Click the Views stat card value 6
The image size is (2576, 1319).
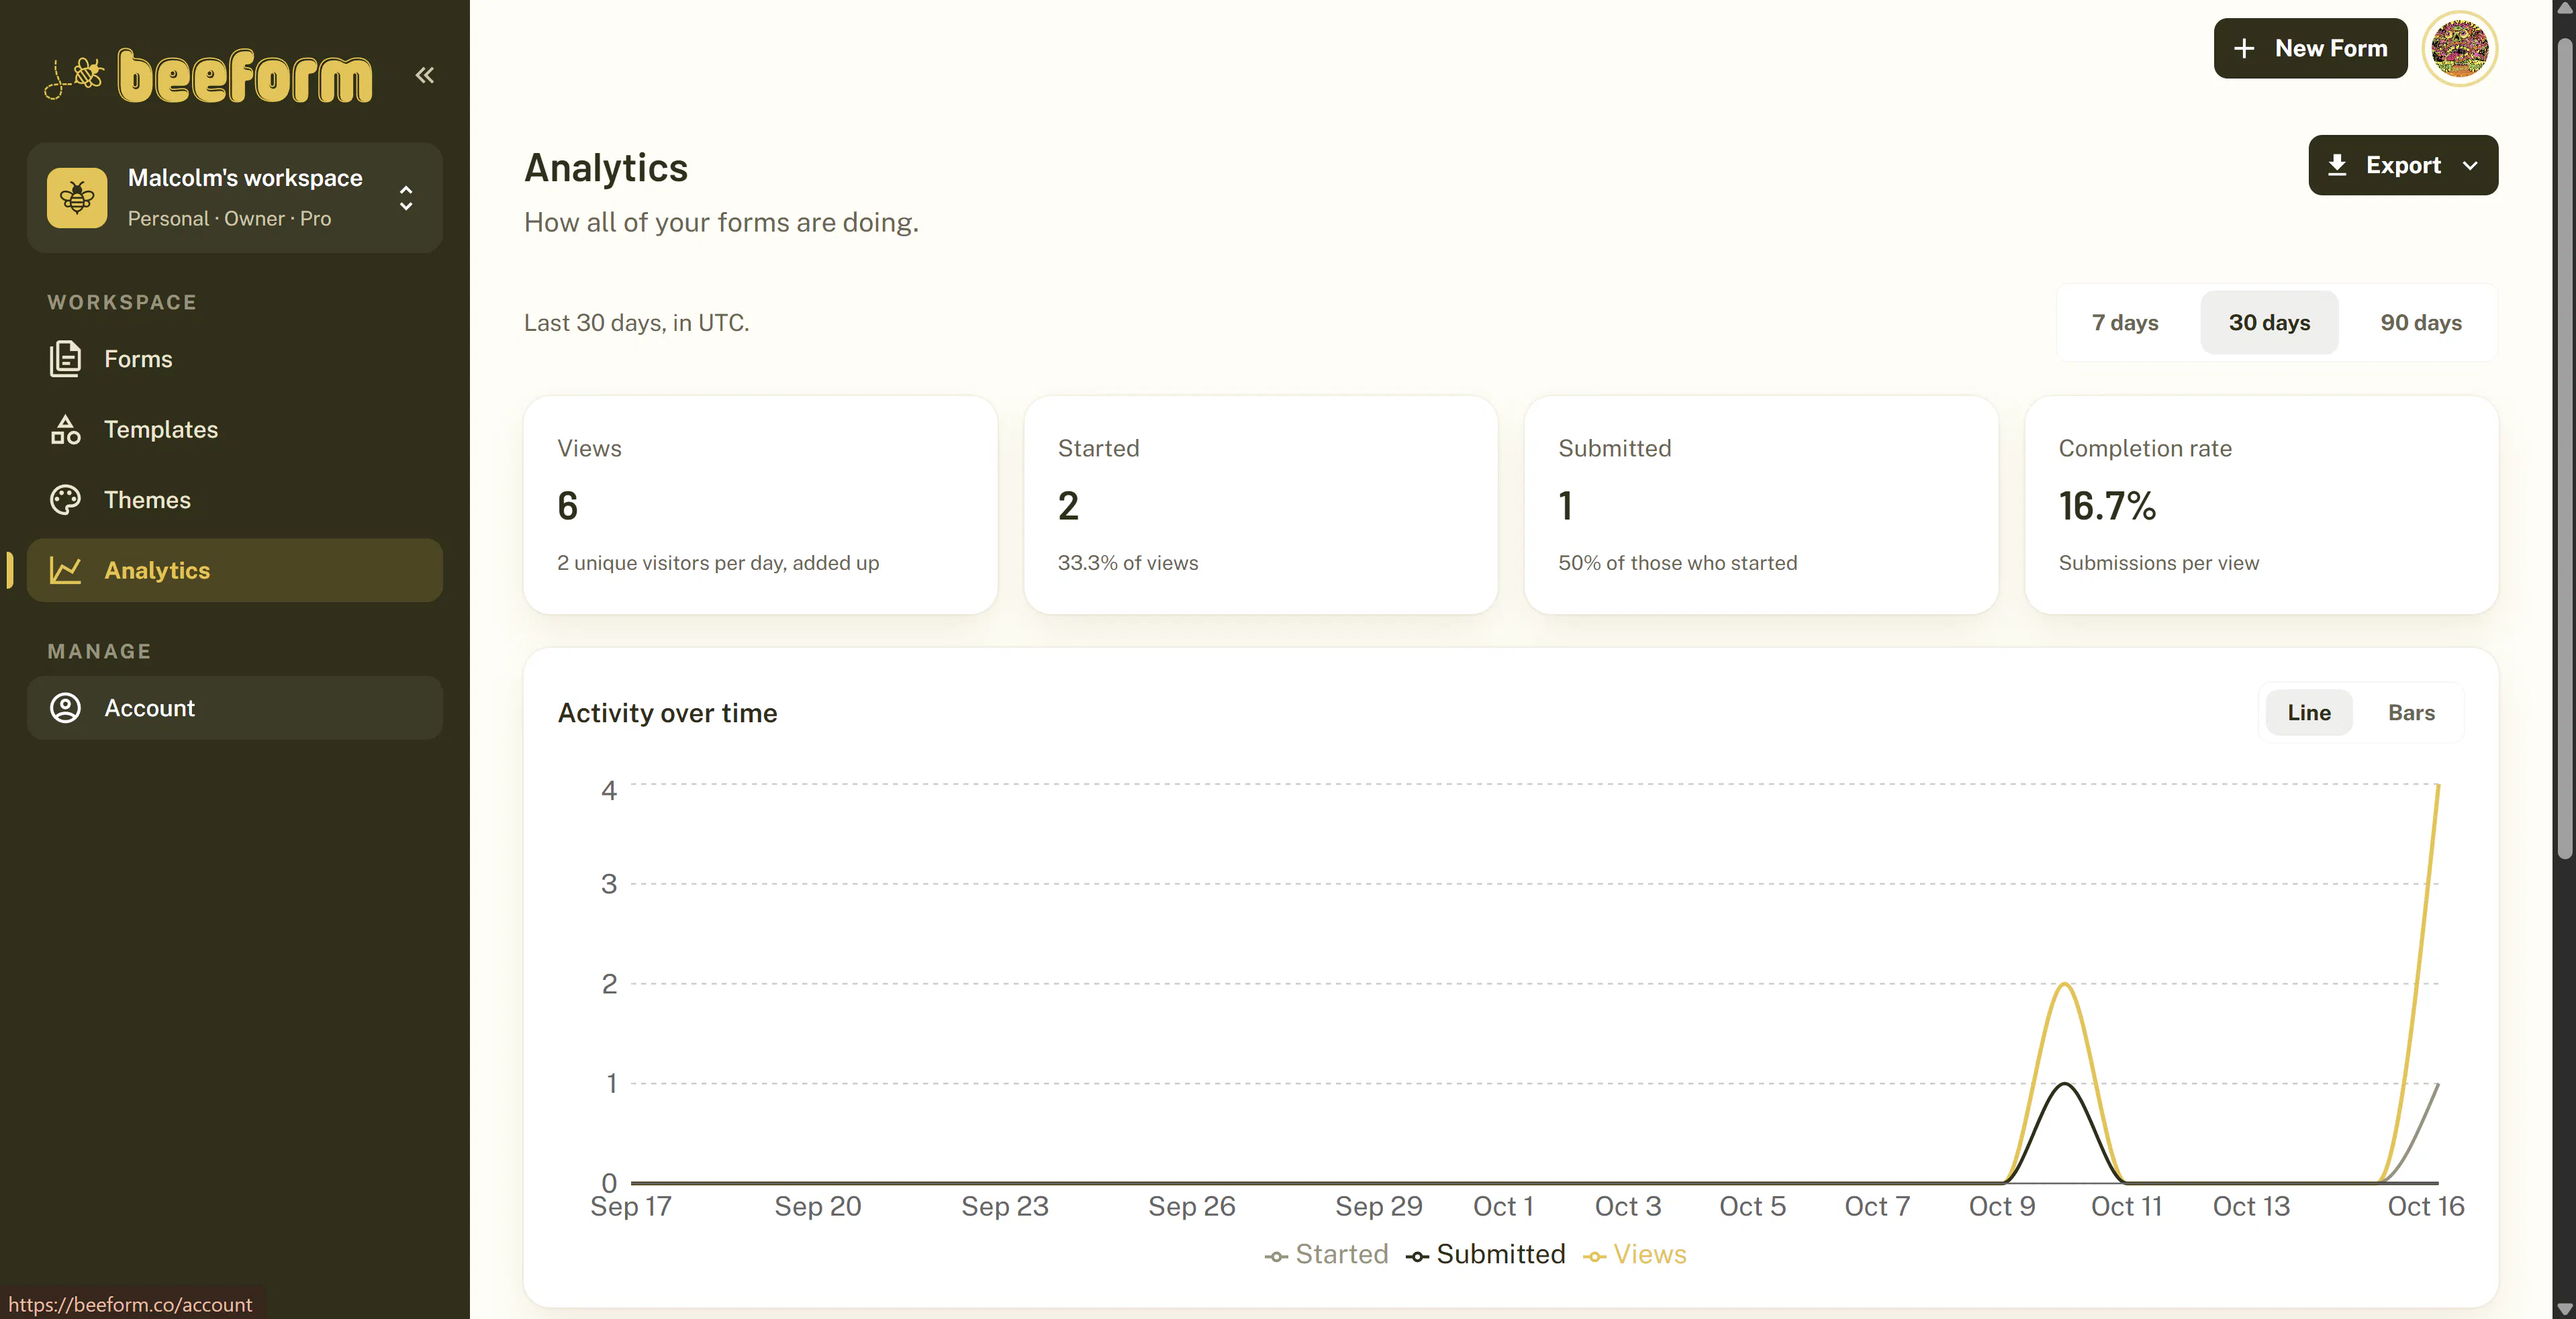(x=567, y=506)
